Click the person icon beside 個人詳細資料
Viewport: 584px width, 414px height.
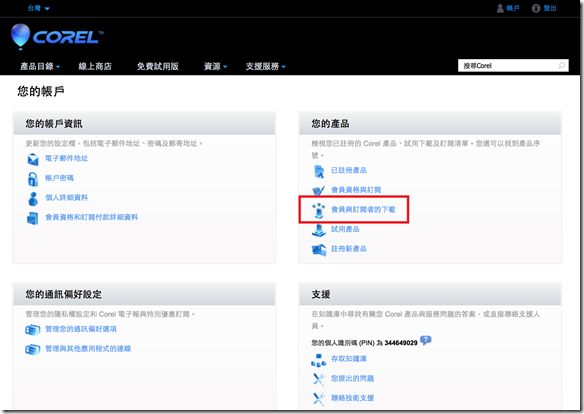point(33,198)
